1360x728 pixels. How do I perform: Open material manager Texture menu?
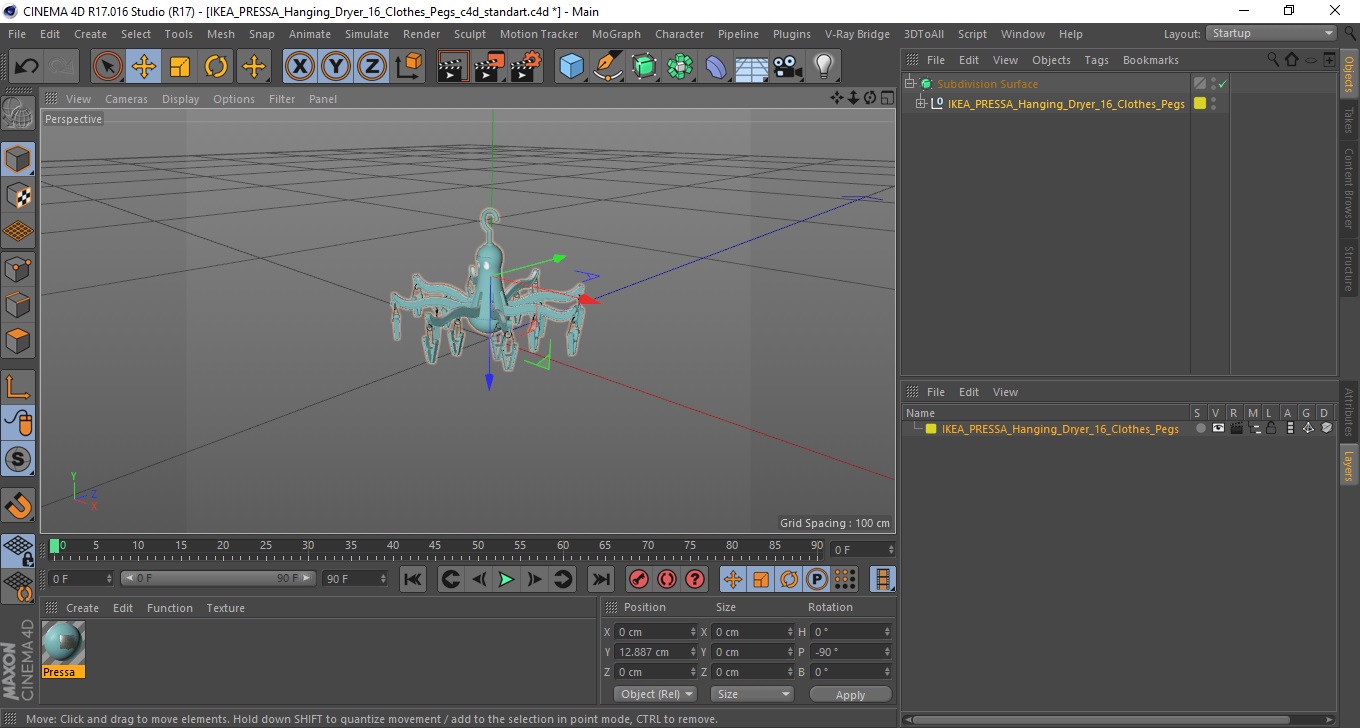(225, 608)
